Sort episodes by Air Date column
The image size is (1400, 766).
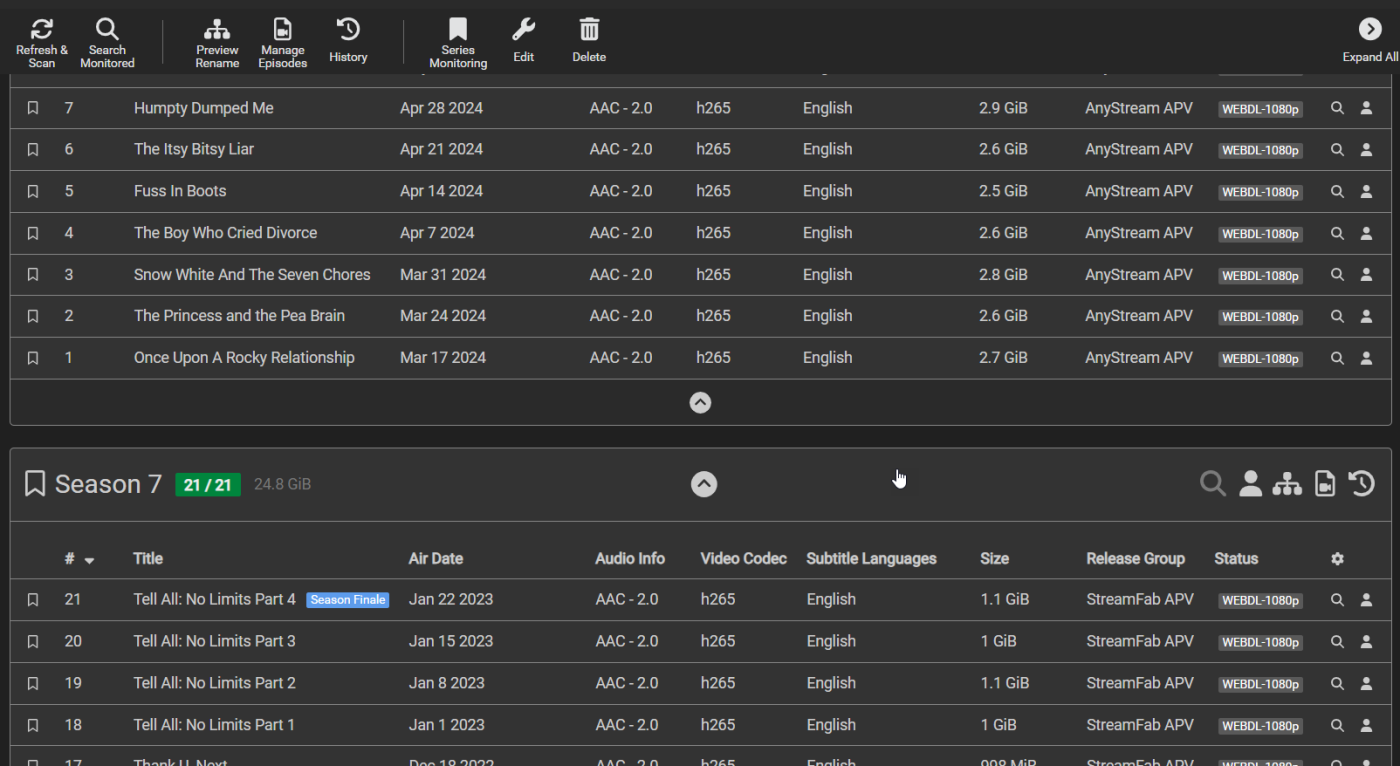coord(436,559)
